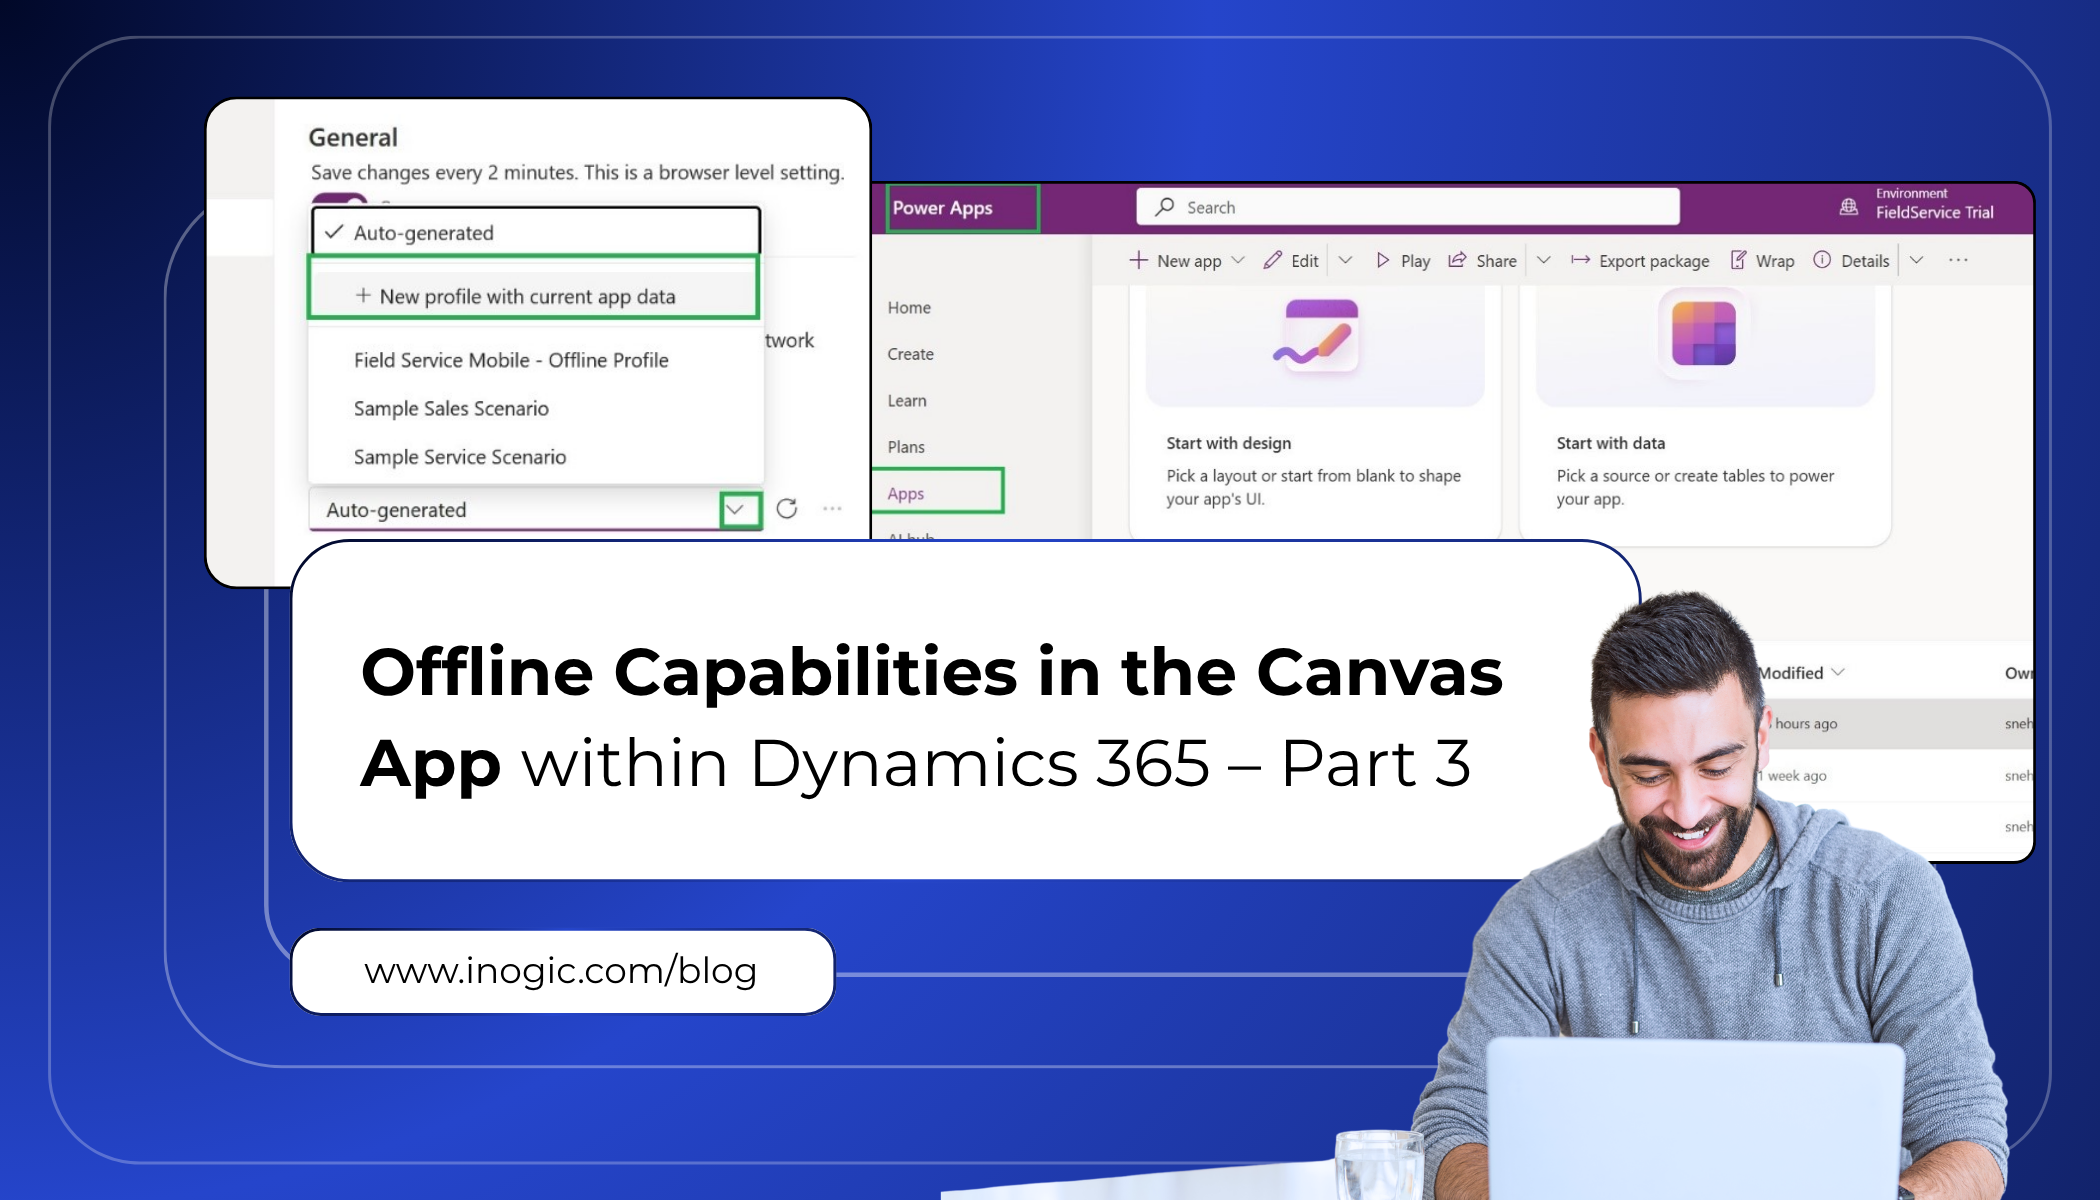Select New profile with current app data
This screenshot has width=2100, height=1200.
(528, 297)
